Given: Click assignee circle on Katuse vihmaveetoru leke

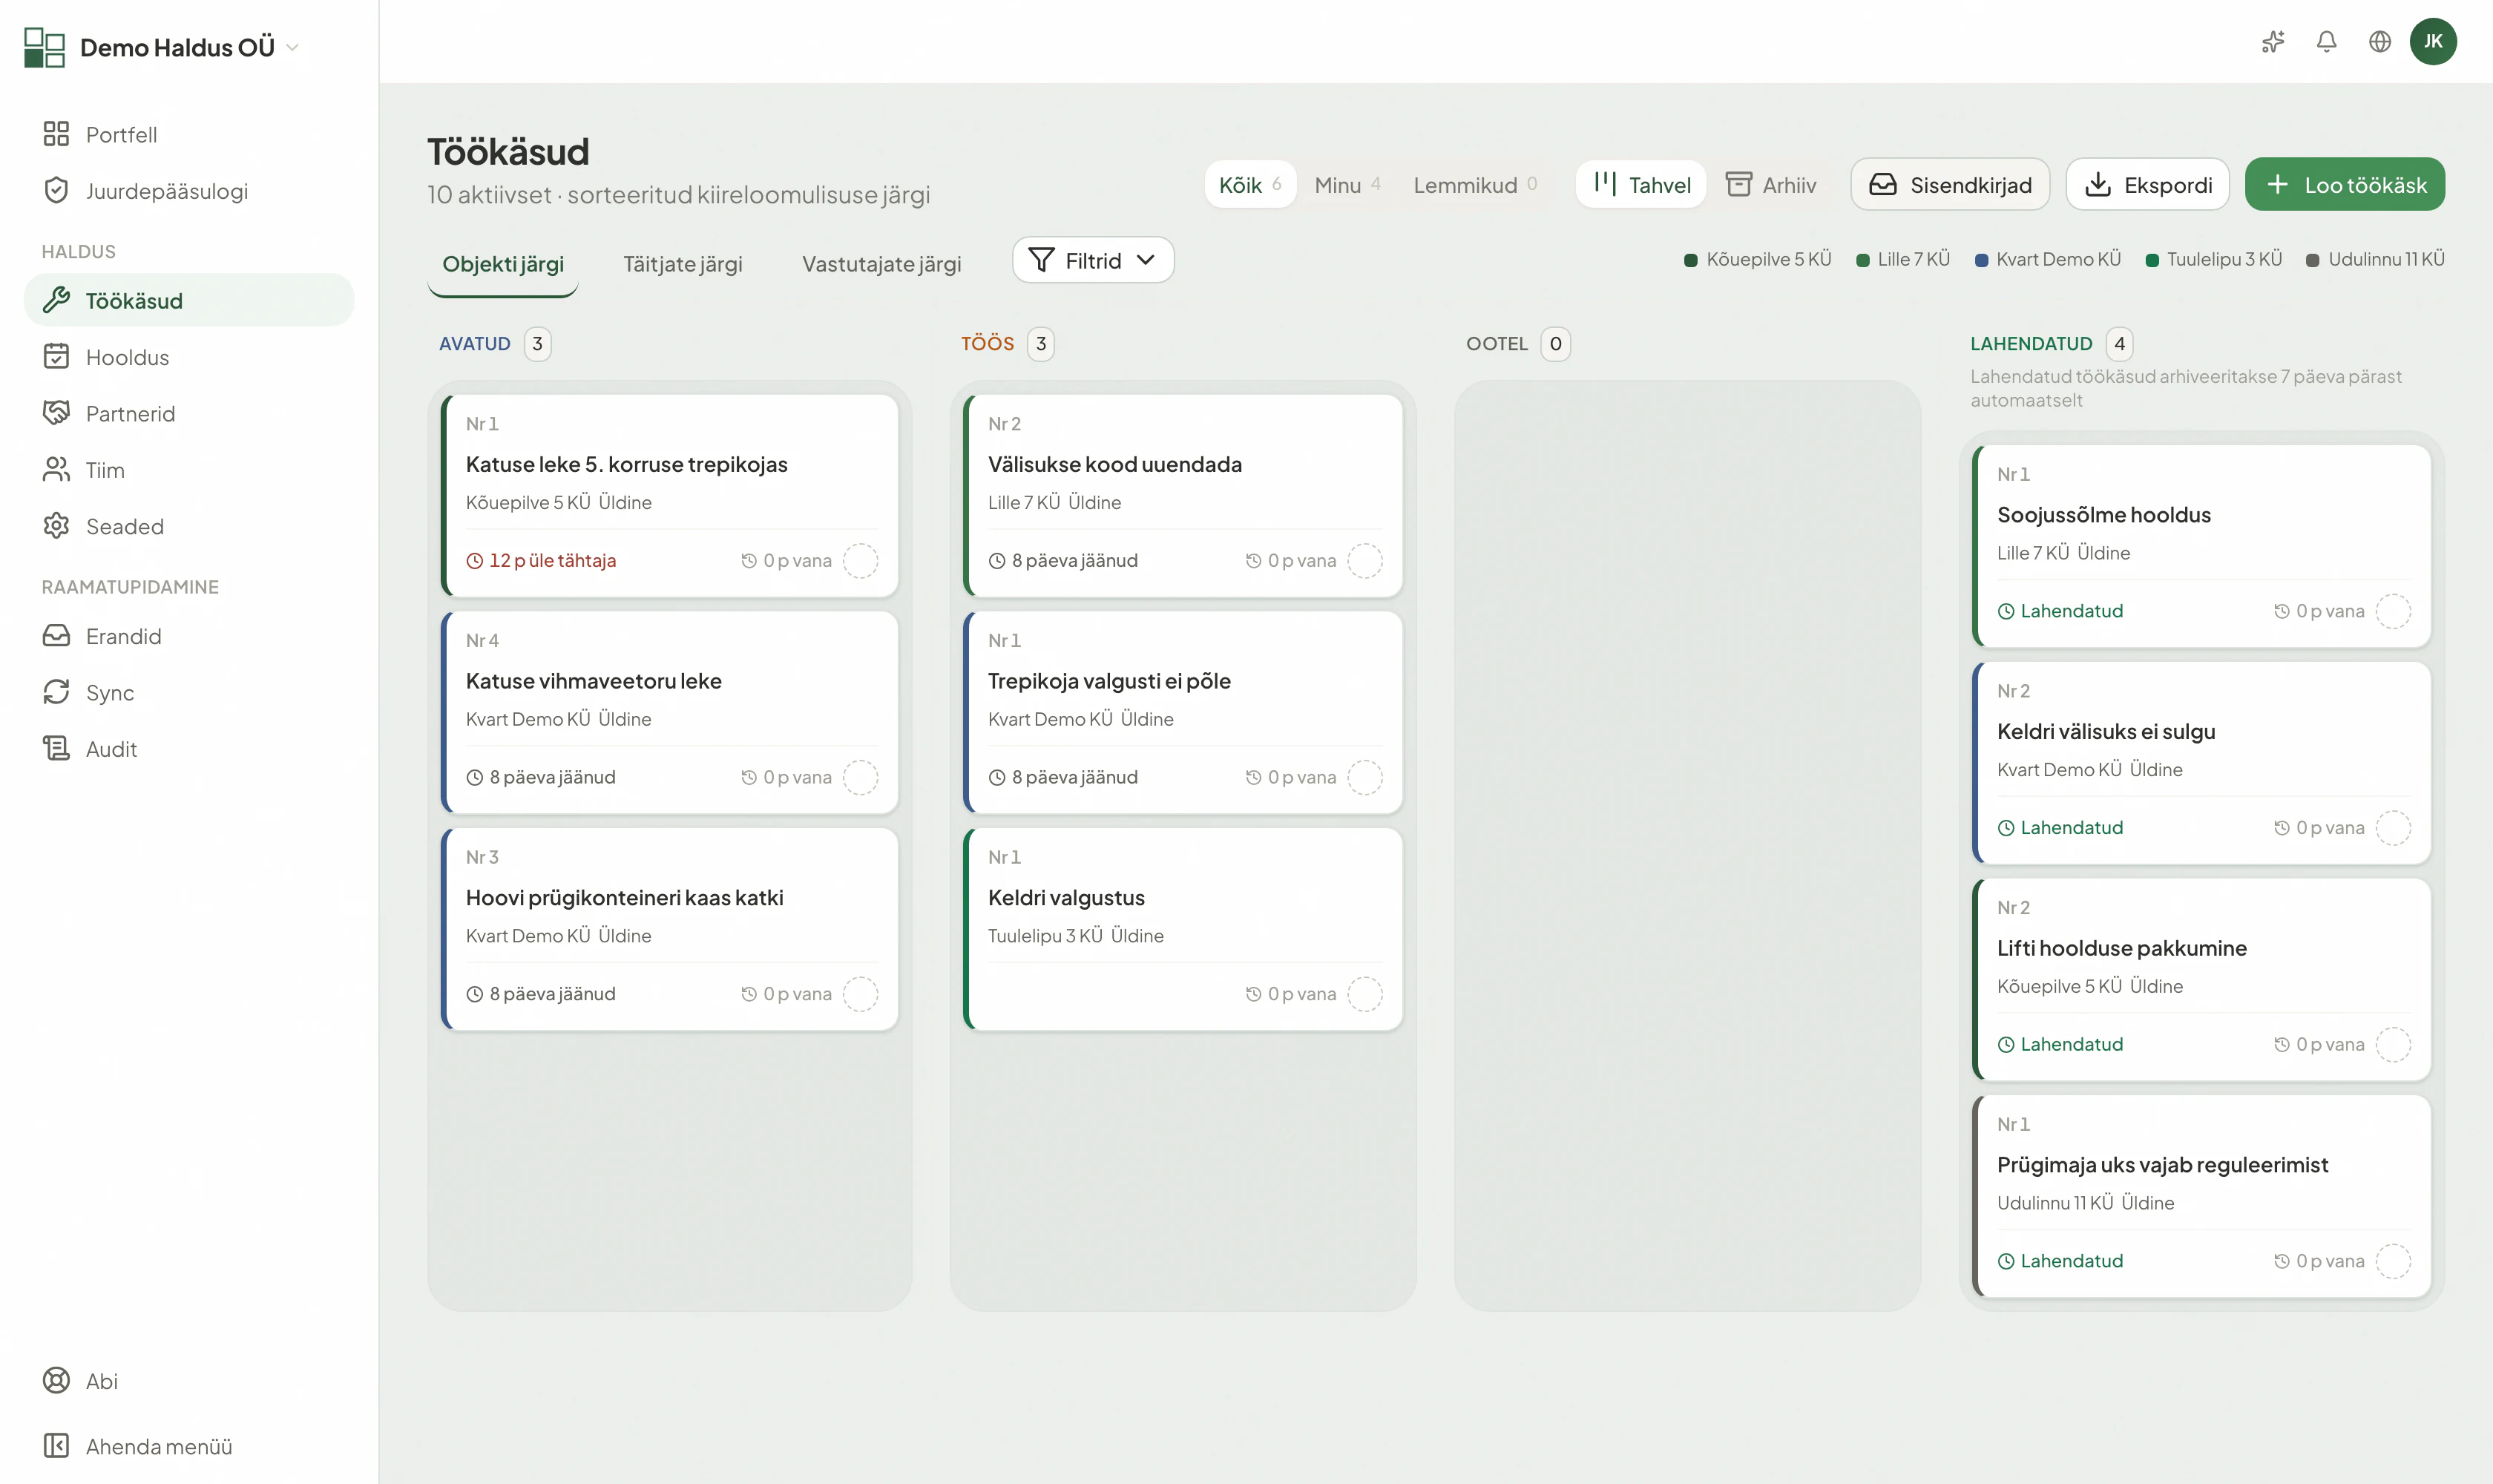Looking at the screenshot, I should coord(860,777).
